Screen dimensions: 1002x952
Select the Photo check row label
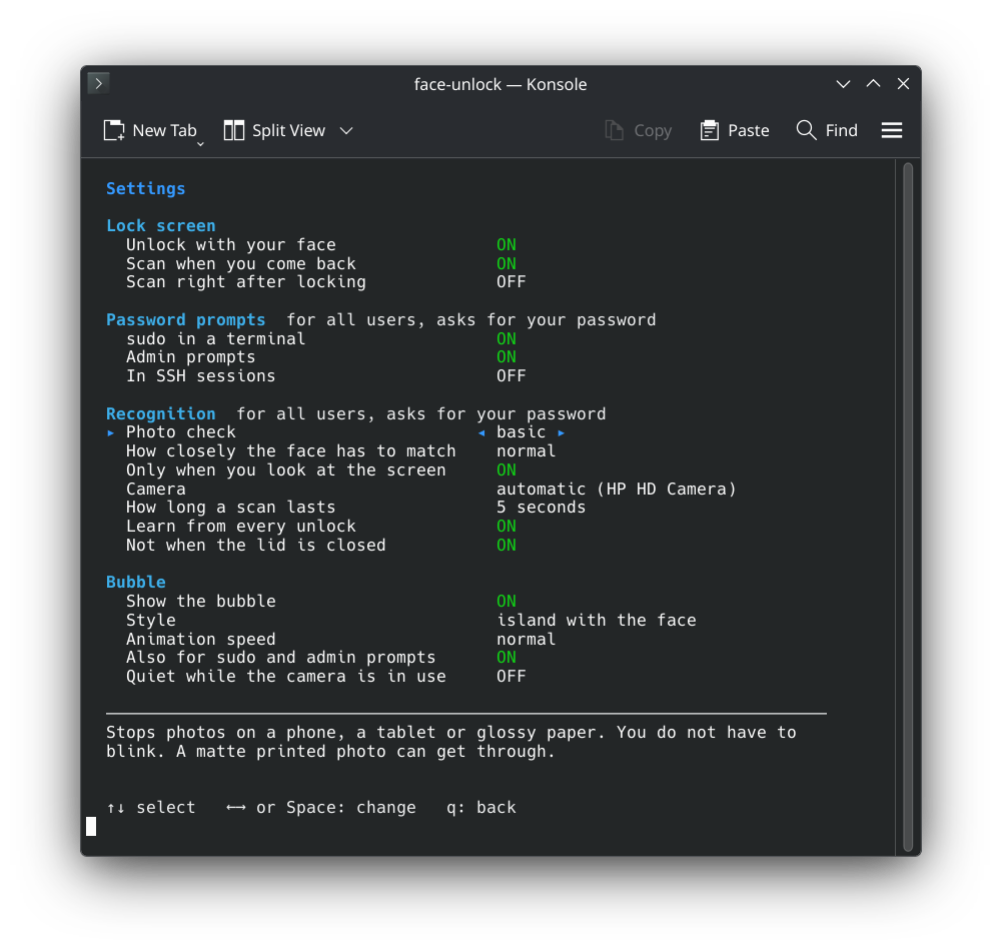(181, 433)
